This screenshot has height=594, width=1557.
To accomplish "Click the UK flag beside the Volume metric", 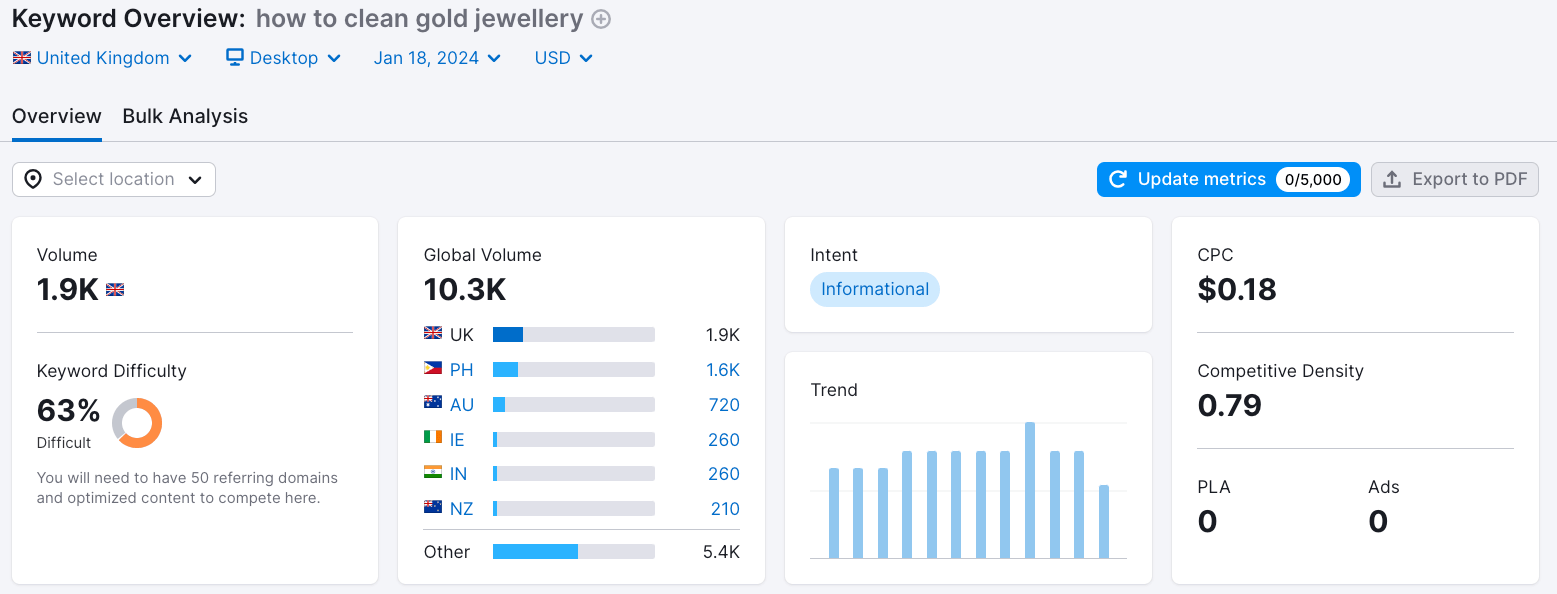I will (x=115, y=289).
